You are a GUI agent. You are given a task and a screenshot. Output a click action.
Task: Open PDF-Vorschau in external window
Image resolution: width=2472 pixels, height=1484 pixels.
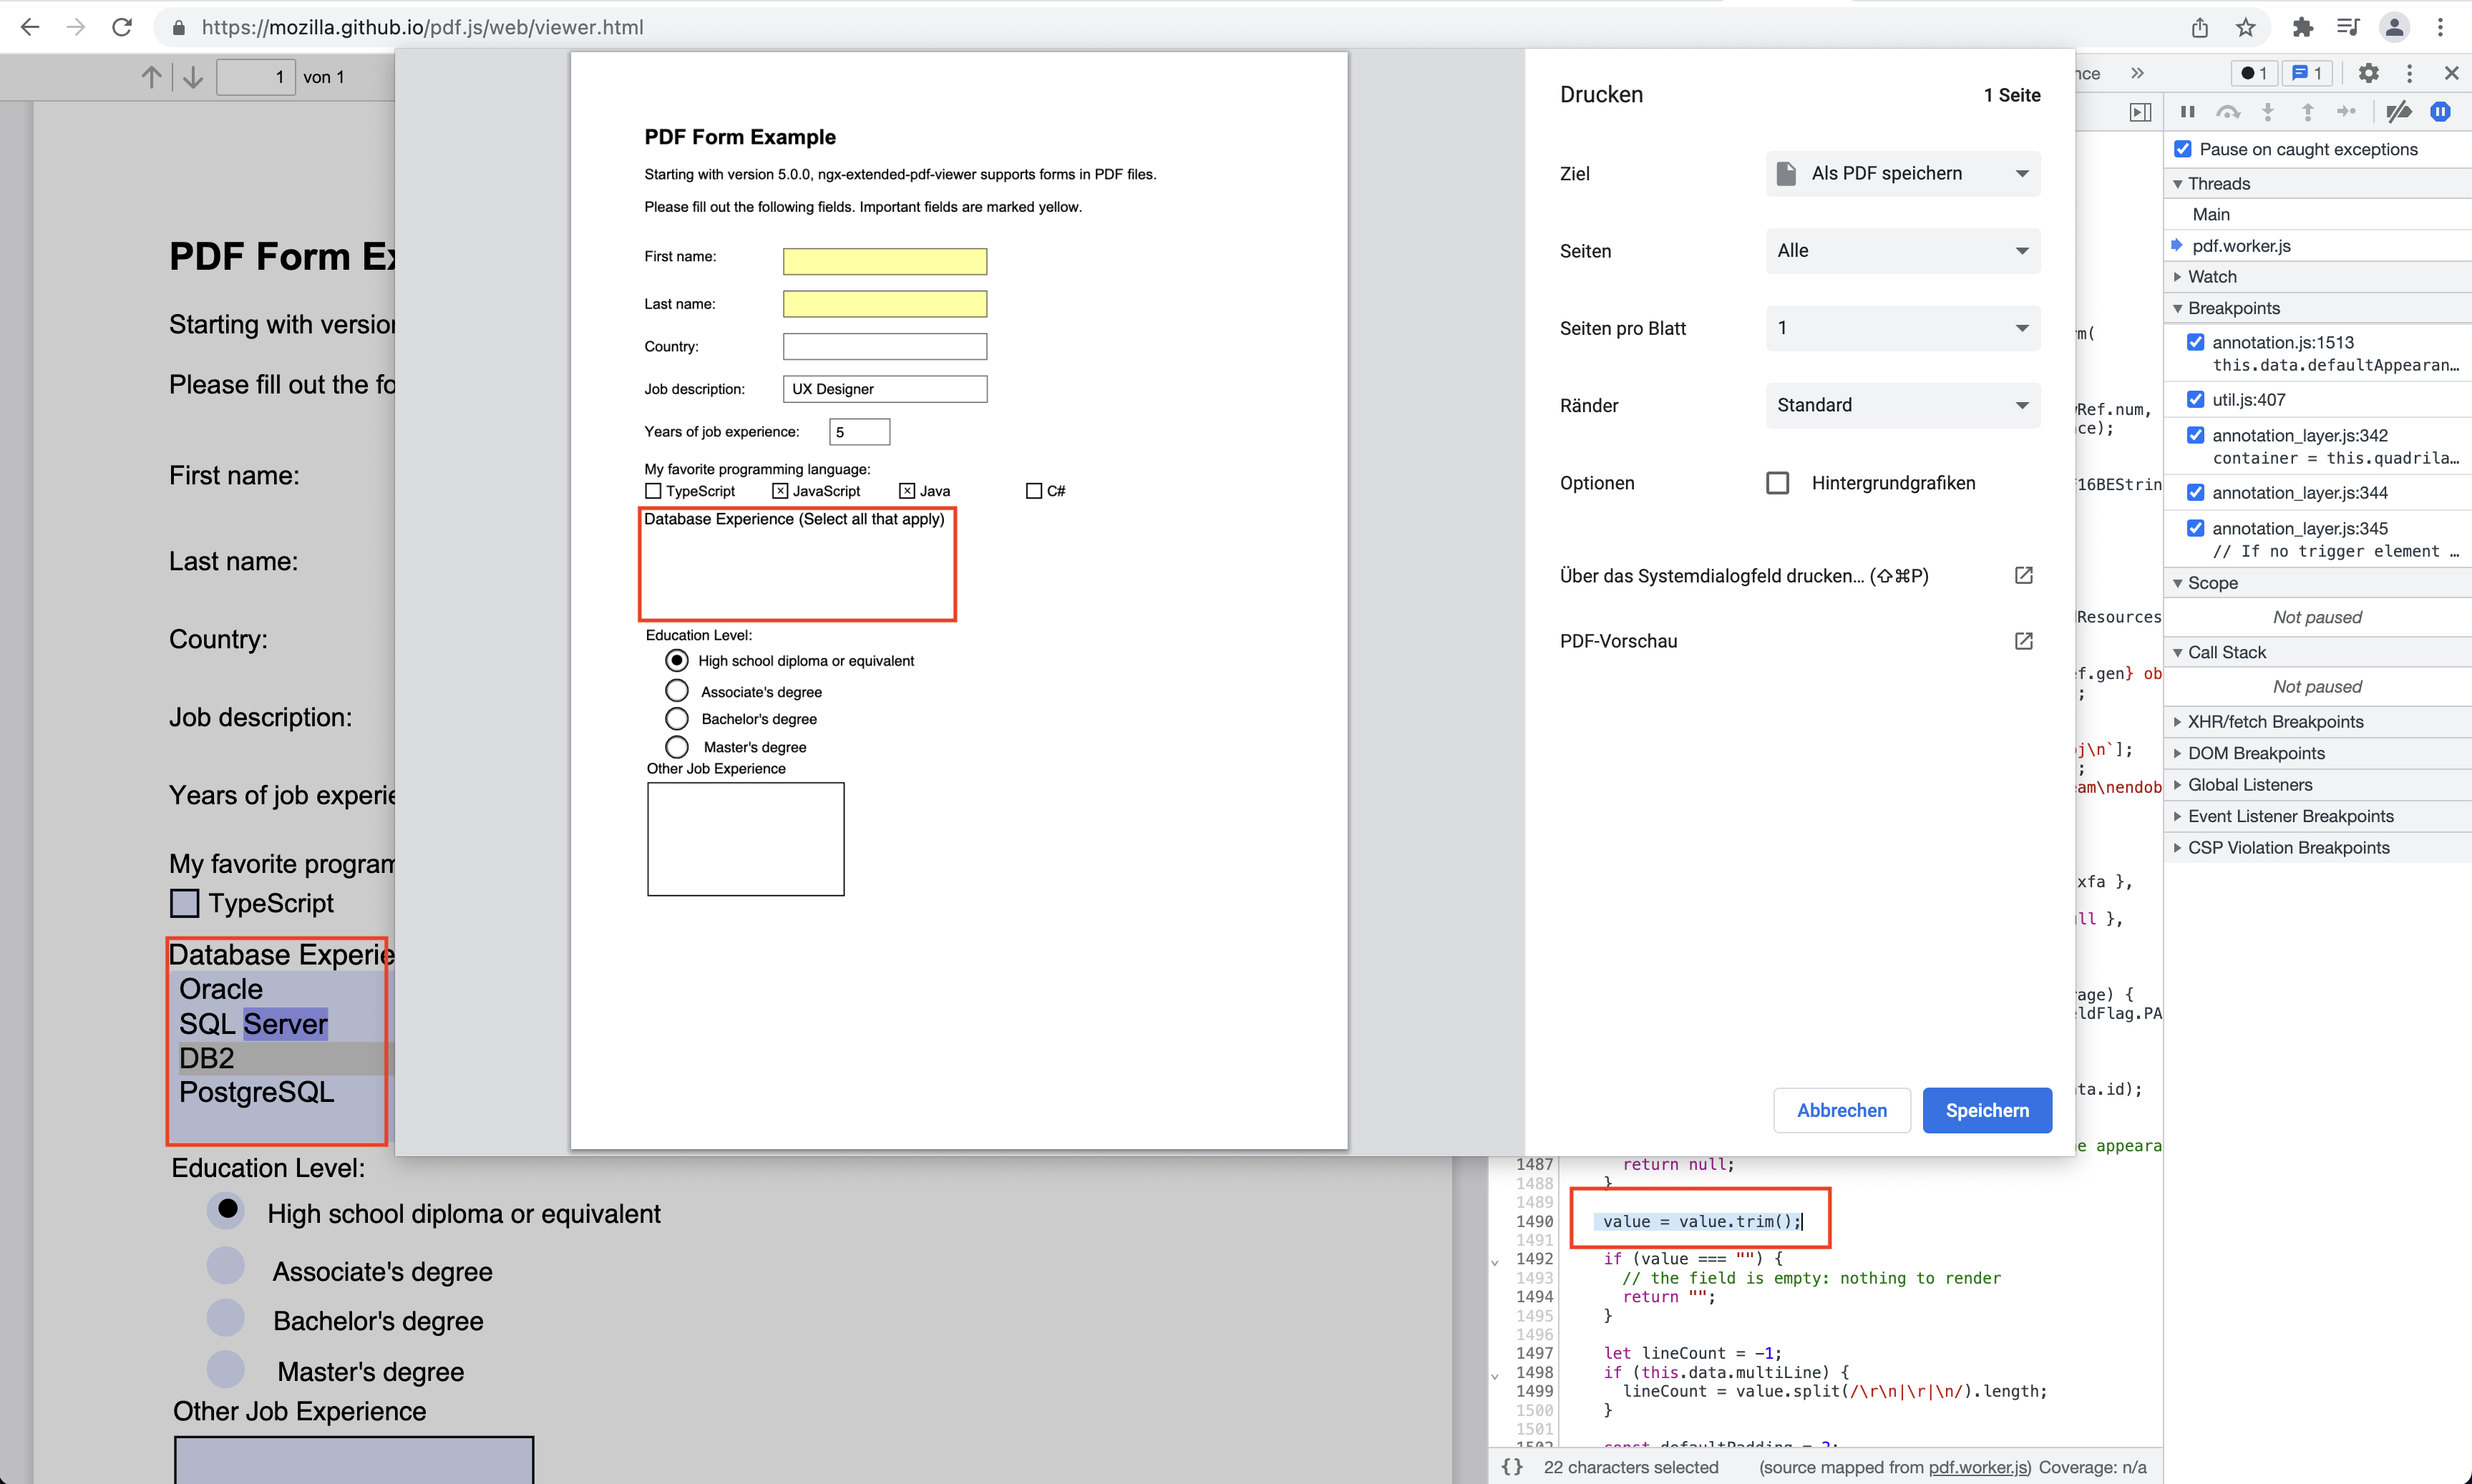coord(2023,641)
